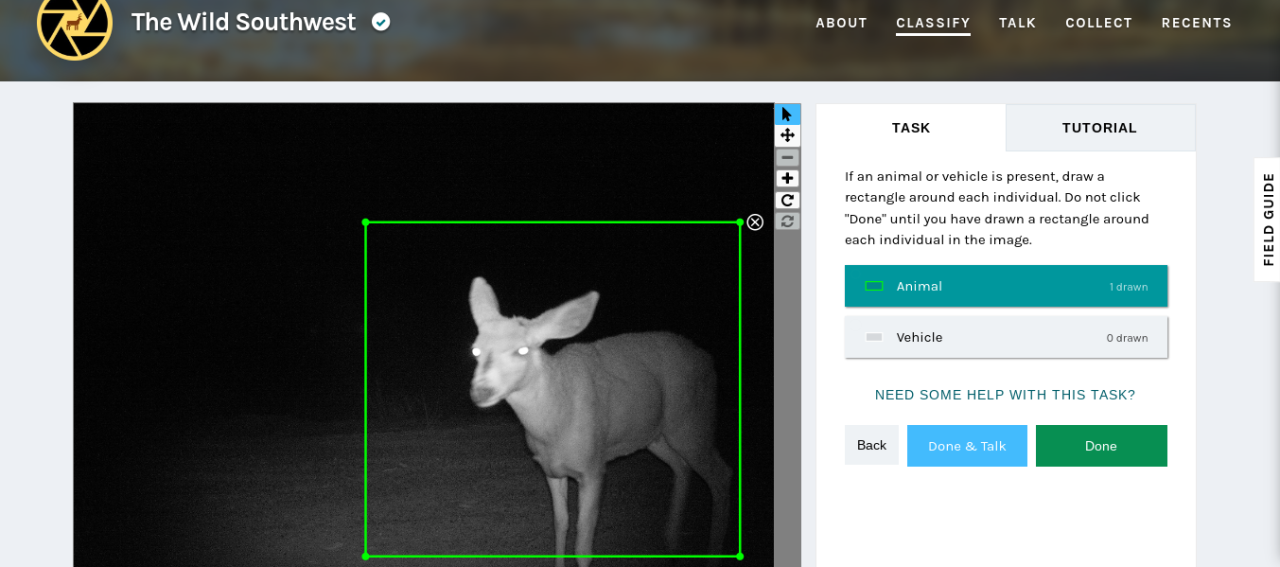
Task: Click the Back button
Action: [872, 445]
